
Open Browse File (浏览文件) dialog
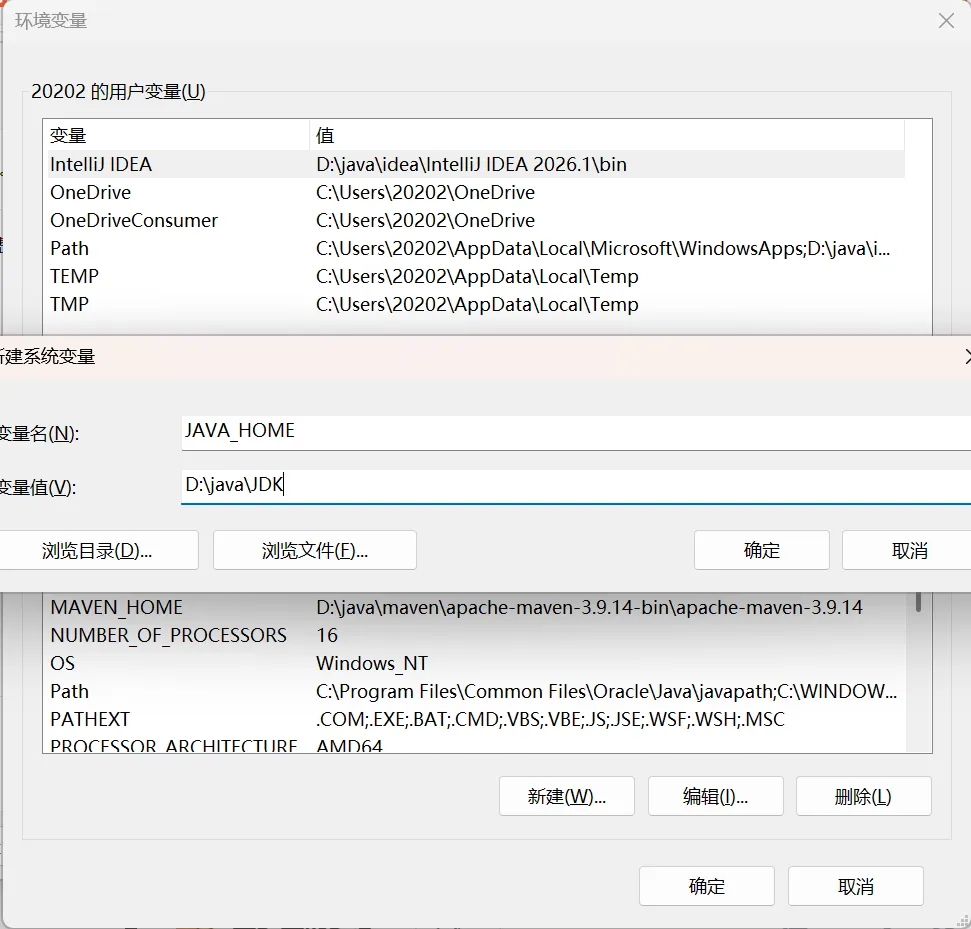click(x=315, y=550)
